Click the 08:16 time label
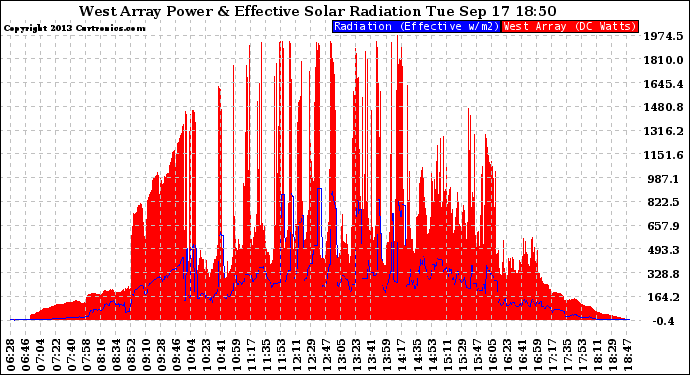 (101, 354)
